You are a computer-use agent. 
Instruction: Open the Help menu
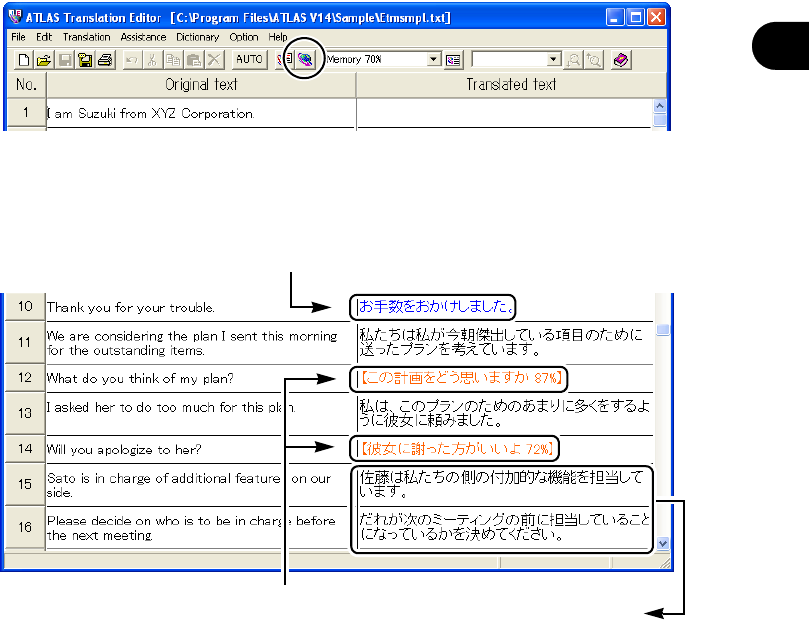(x=278, y=37)
